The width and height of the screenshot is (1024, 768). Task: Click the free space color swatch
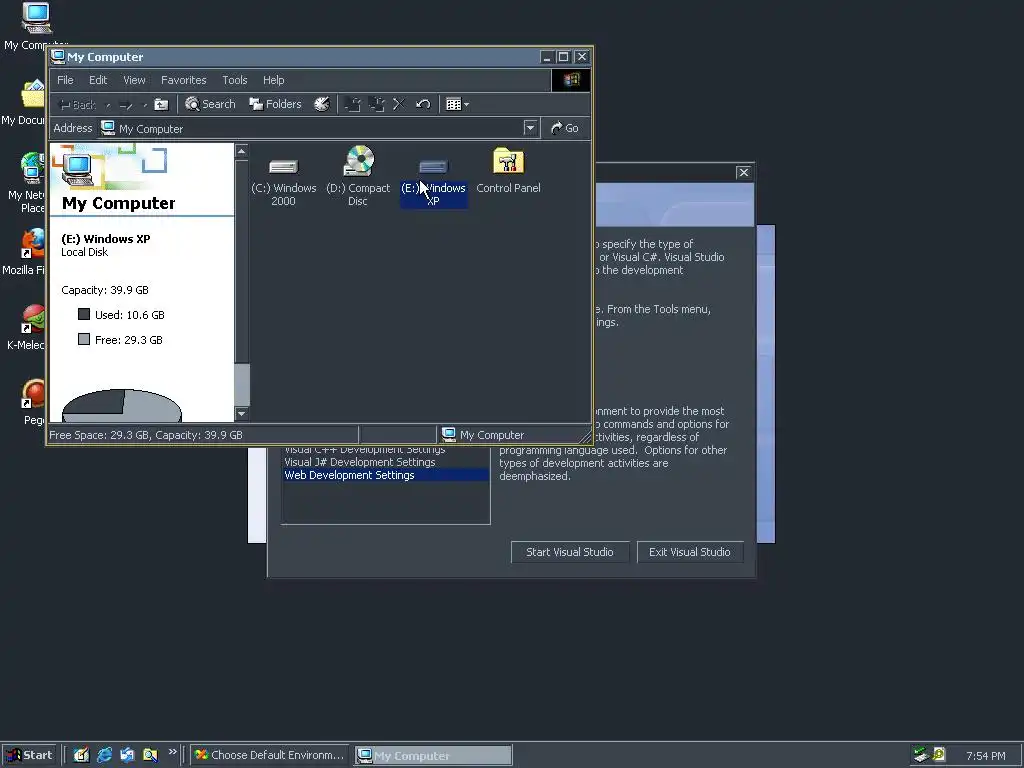[84, 339]
